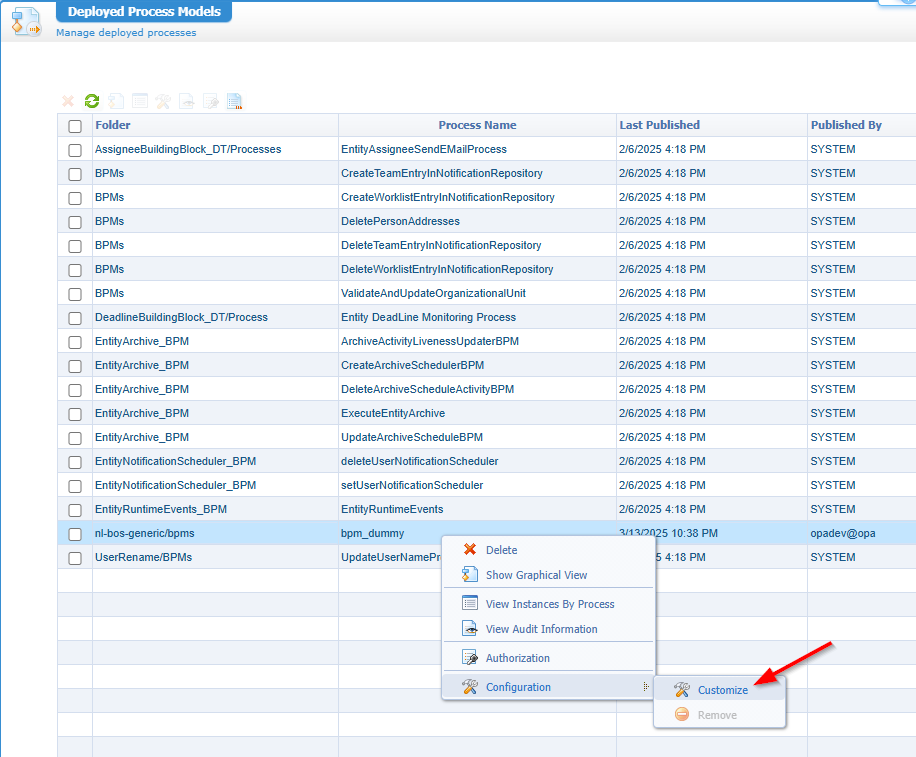Select Show Graphical View menu entry
Image resolution: width=916 pixels, height=757 pixels.
tap(536, 575)
